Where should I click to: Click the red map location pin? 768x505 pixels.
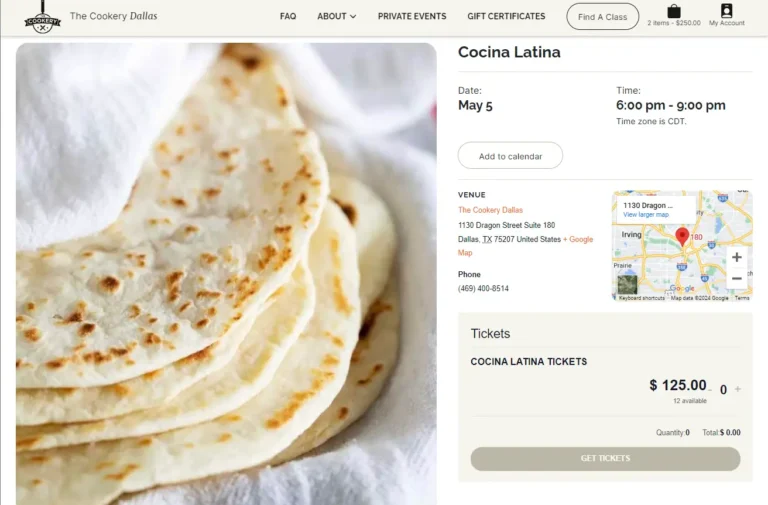point(682,237)
